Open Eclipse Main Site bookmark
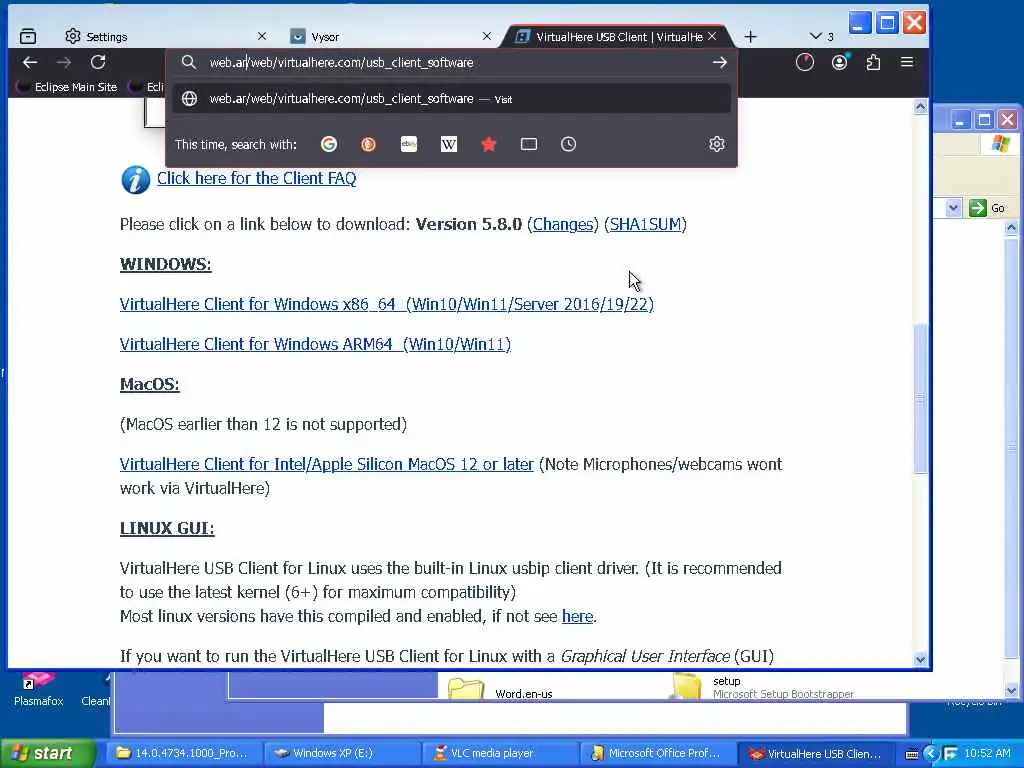This screenshot has width=1024, height=768. pos(67,87)
